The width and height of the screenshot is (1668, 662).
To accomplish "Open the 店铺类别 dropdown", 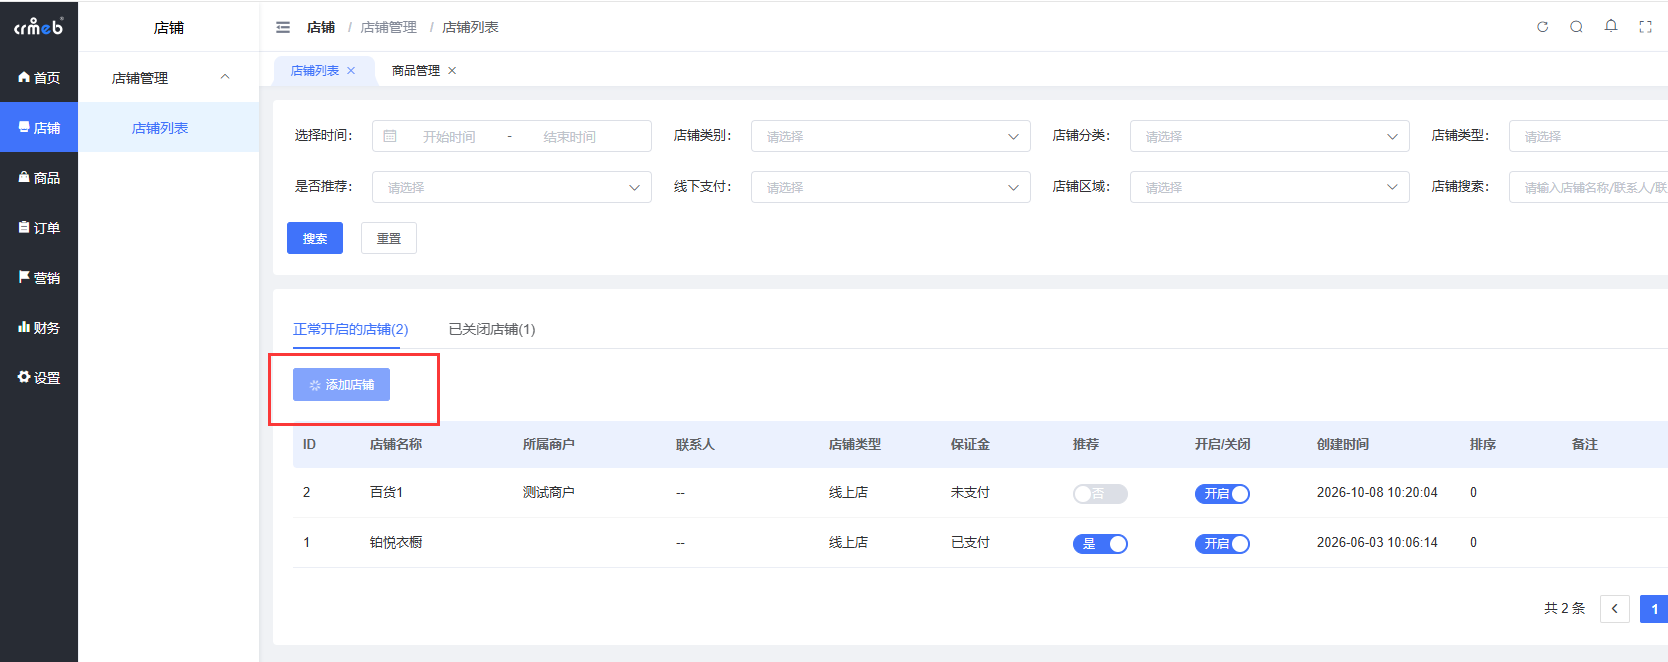I will coord(891,136).
